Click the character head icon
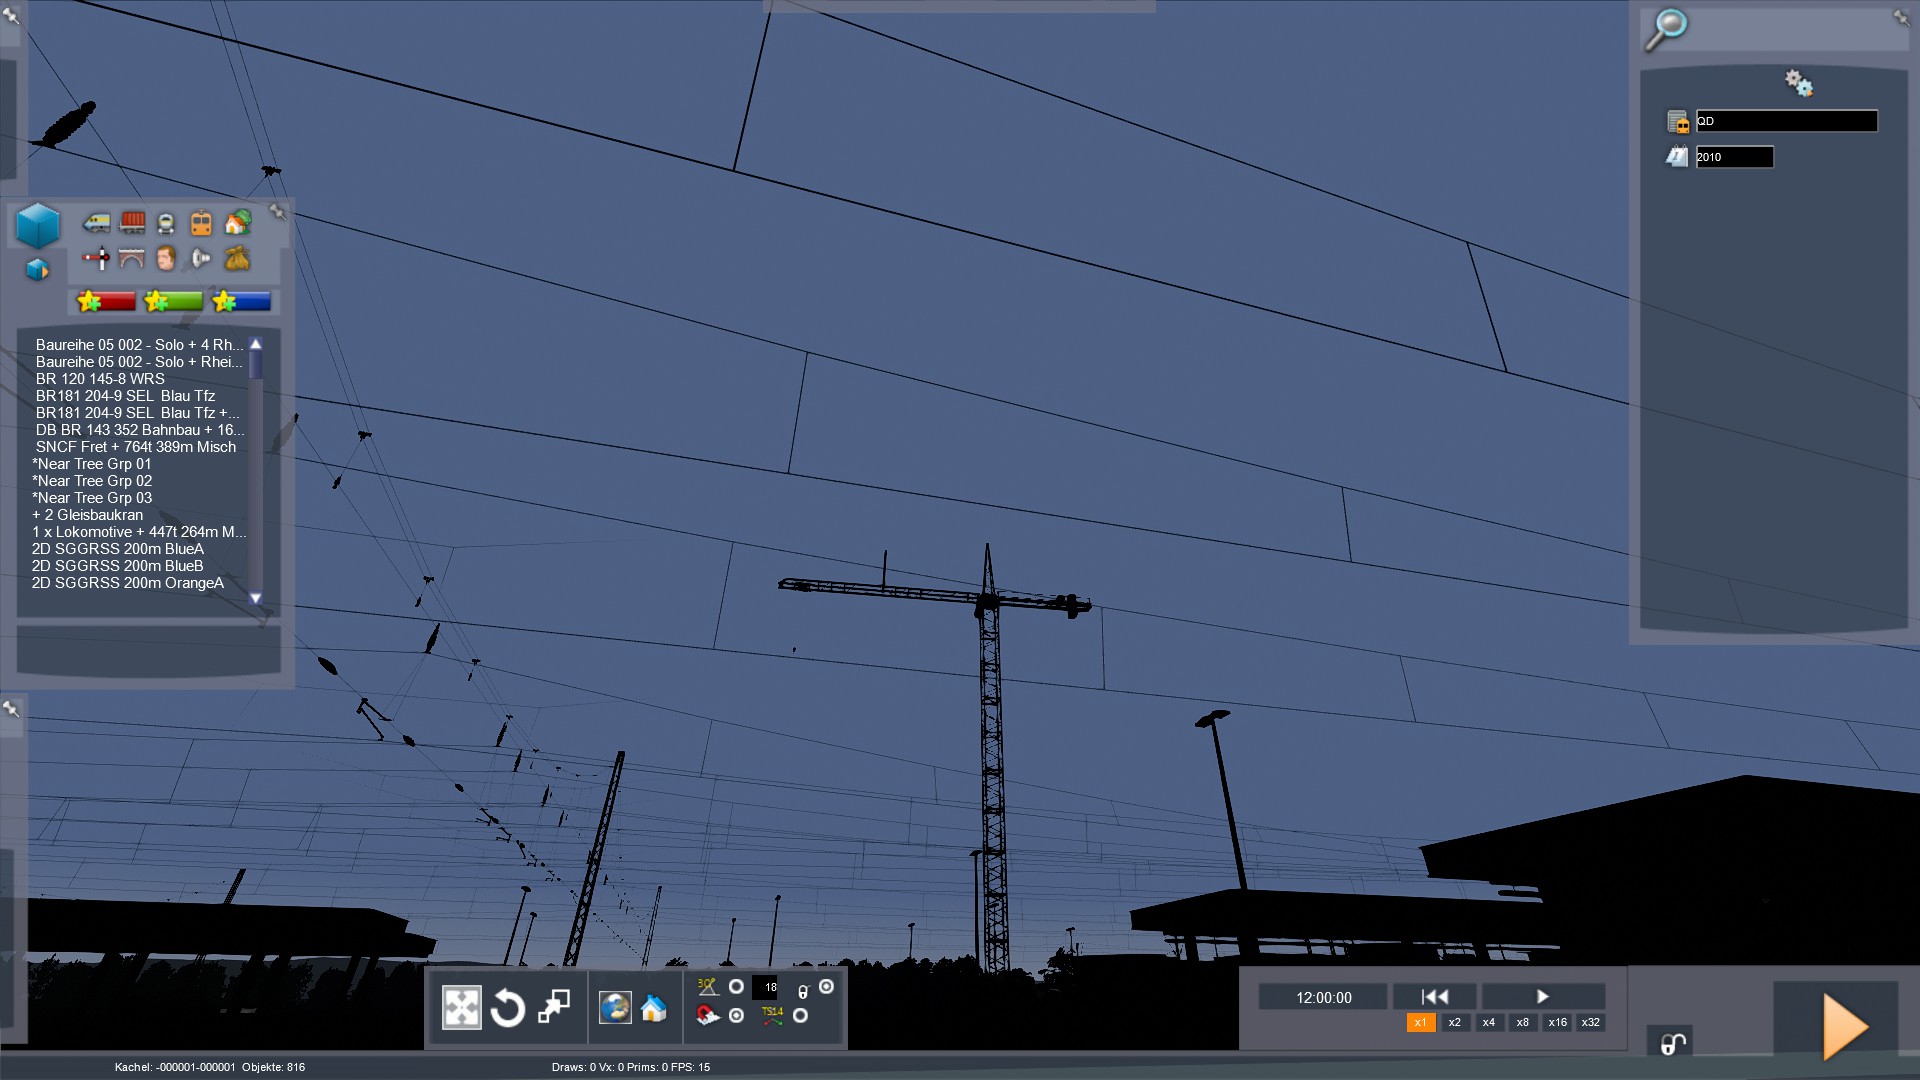Viewport: 1920px width, 1080px height. coord(166,259)
